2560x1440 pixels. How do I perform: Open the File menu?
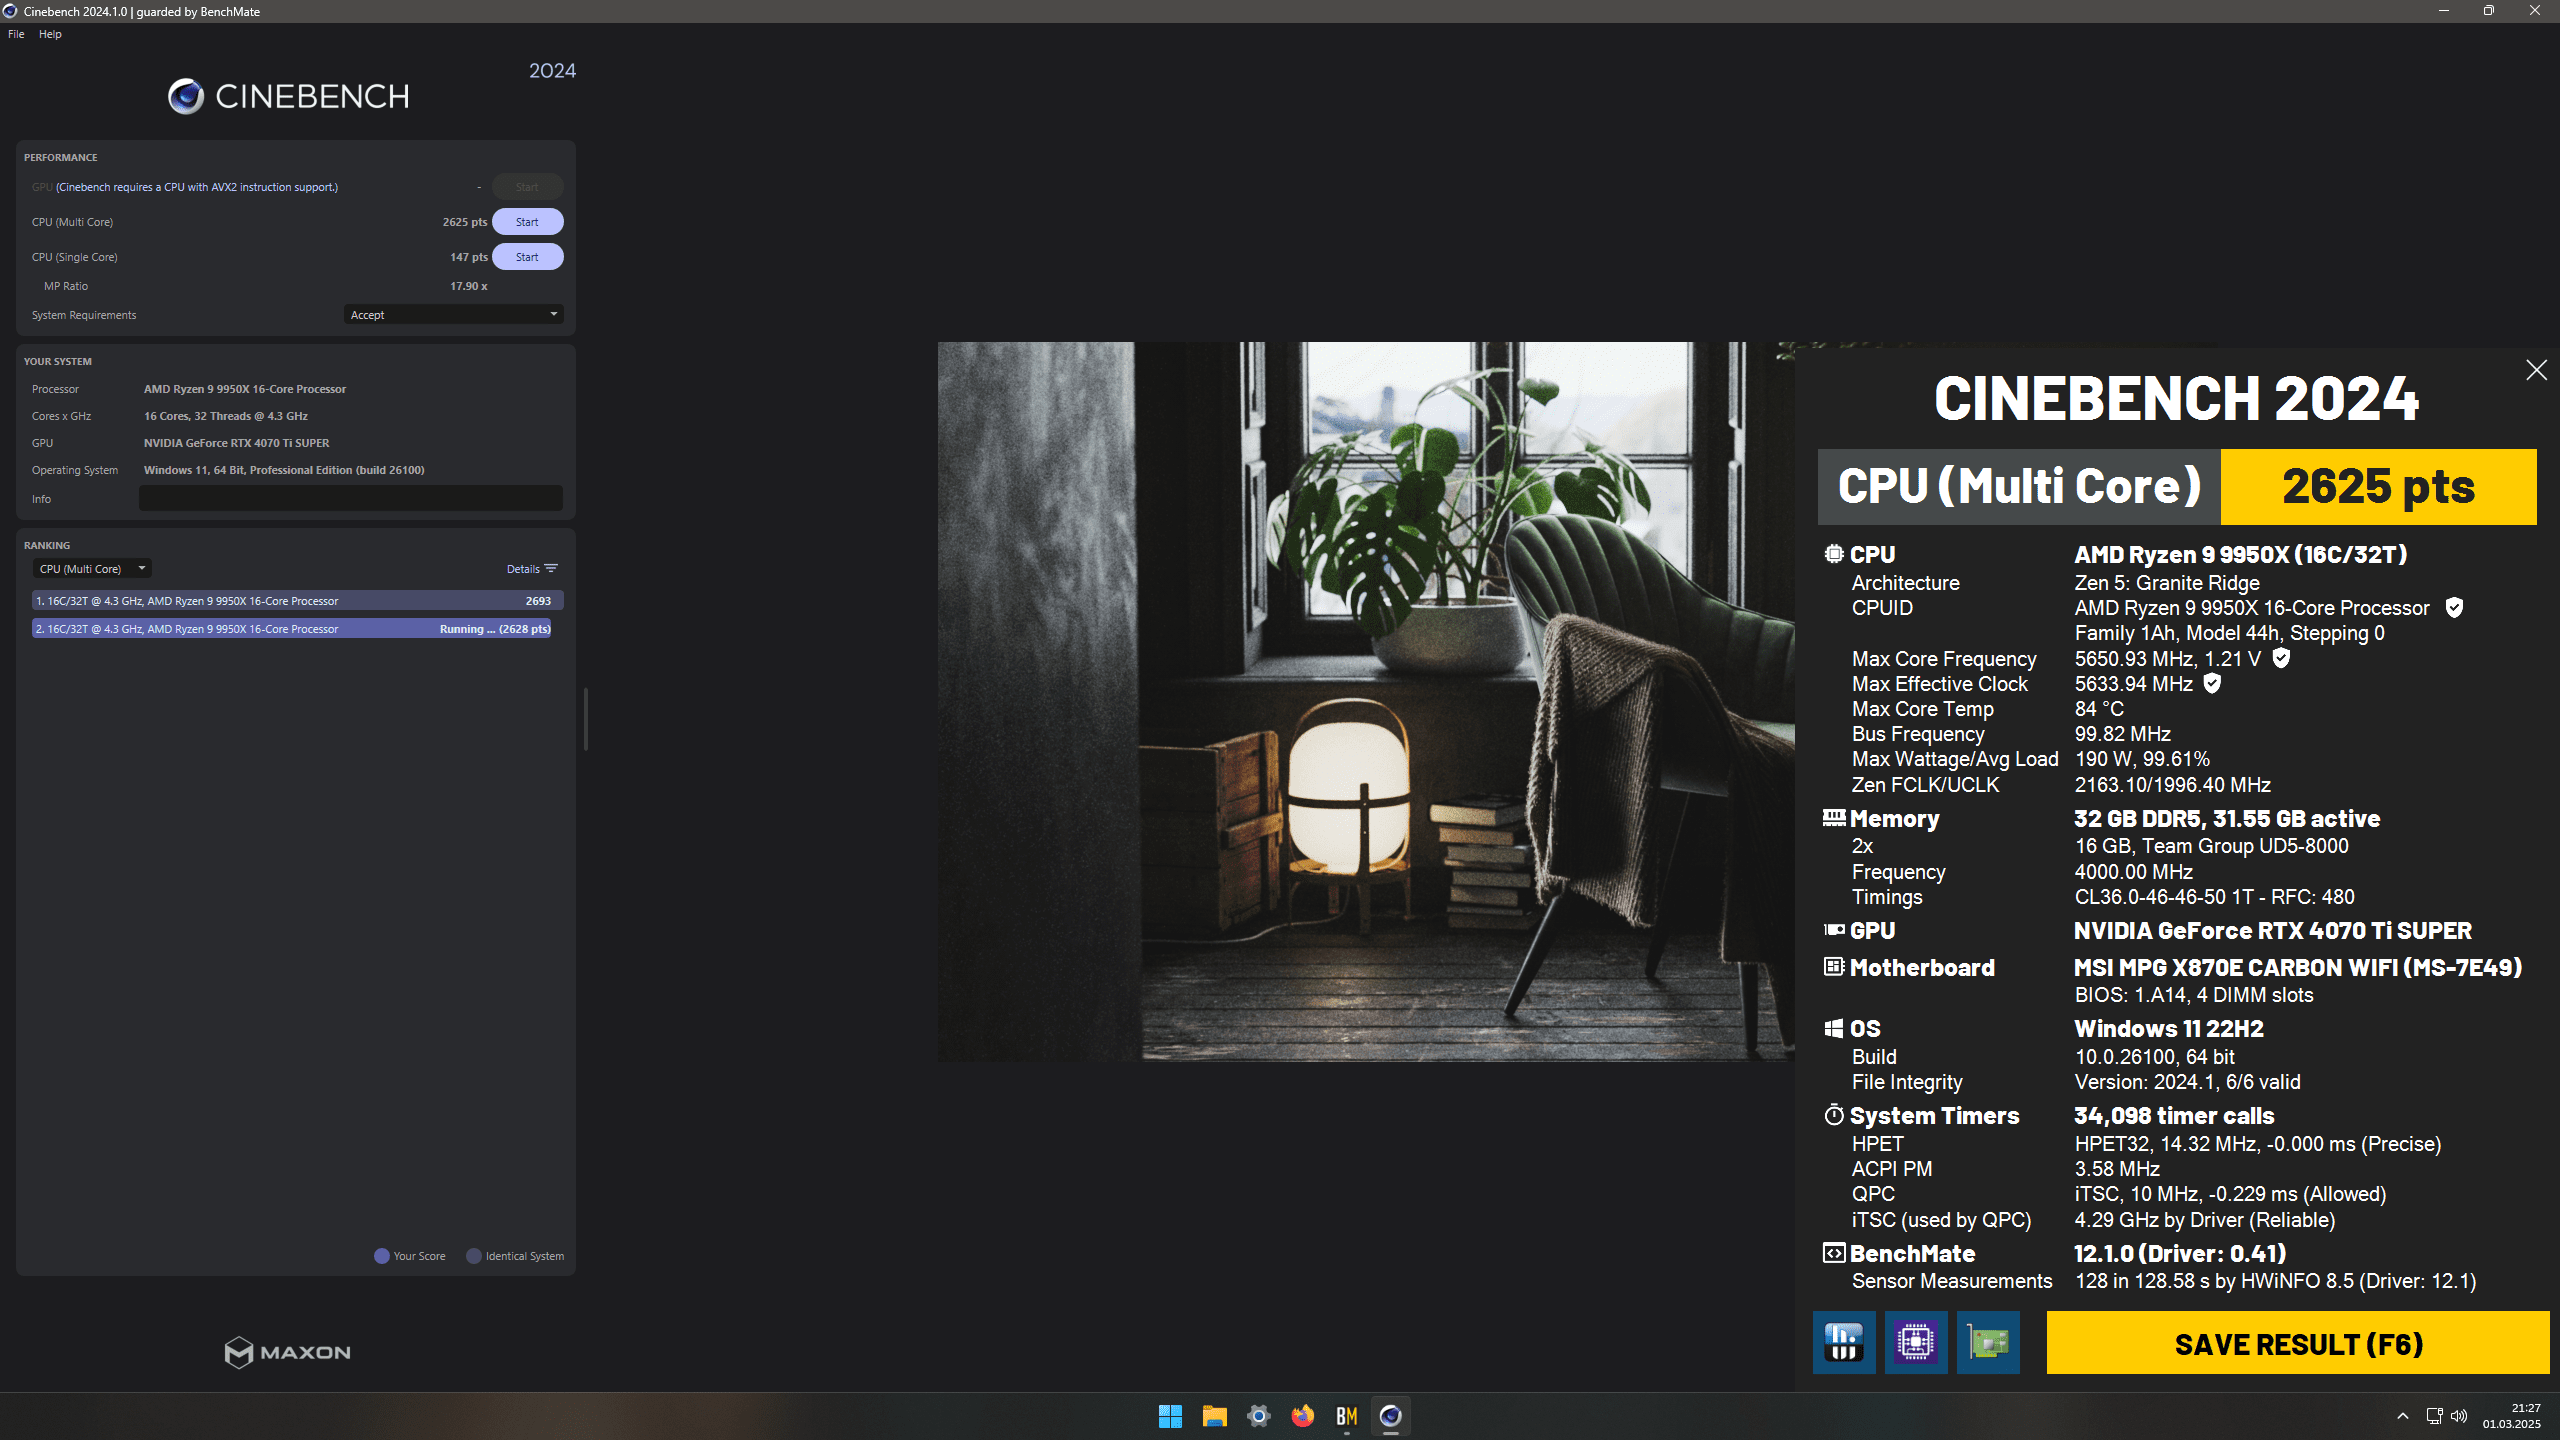(16, 34)
